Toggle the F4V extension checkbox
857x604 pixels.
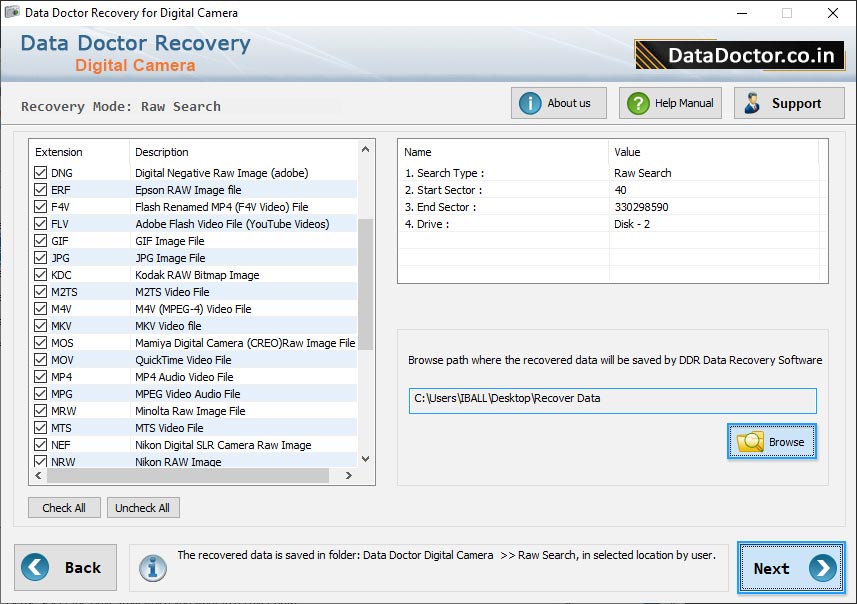[40, 207]
